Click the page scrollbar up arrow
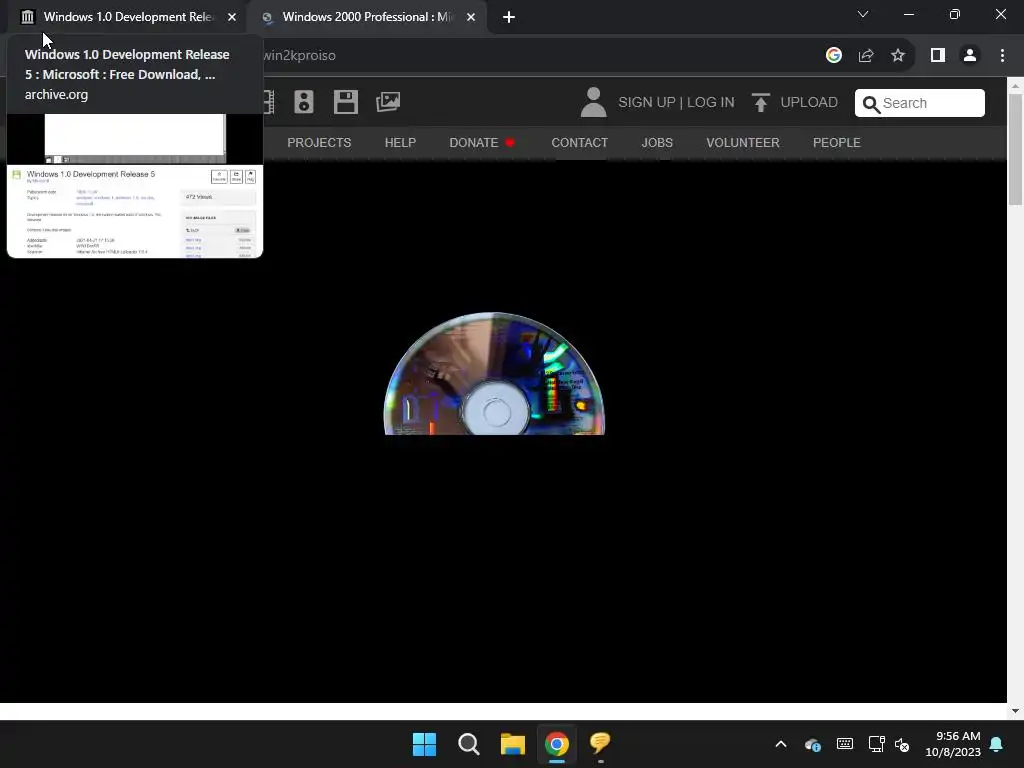The image size is (1024, 768). point(1015,86)
